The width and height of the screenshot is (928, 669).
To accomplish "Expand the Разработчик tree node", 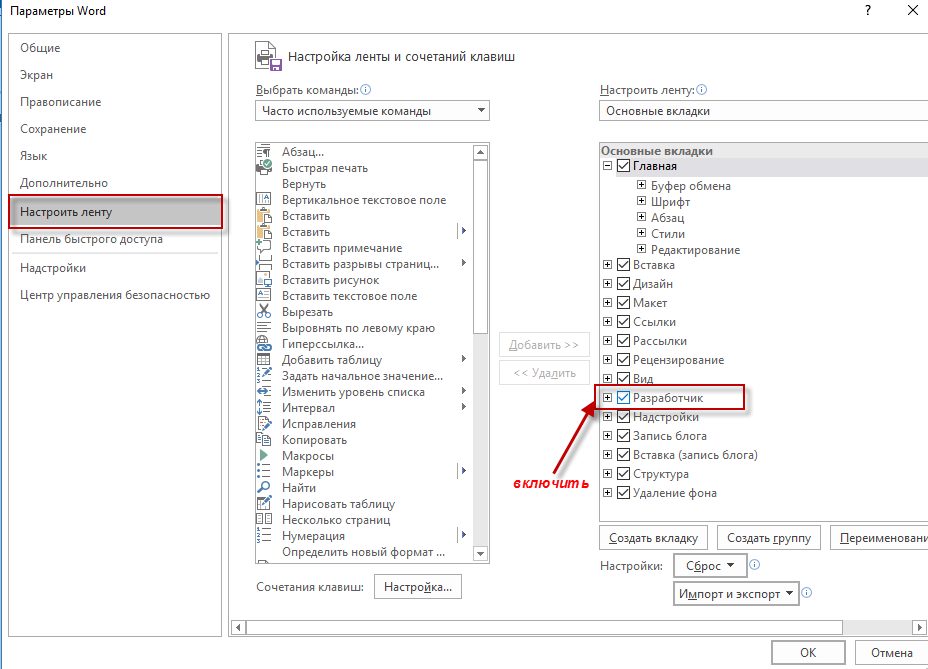I will click(x=607, y=398).
